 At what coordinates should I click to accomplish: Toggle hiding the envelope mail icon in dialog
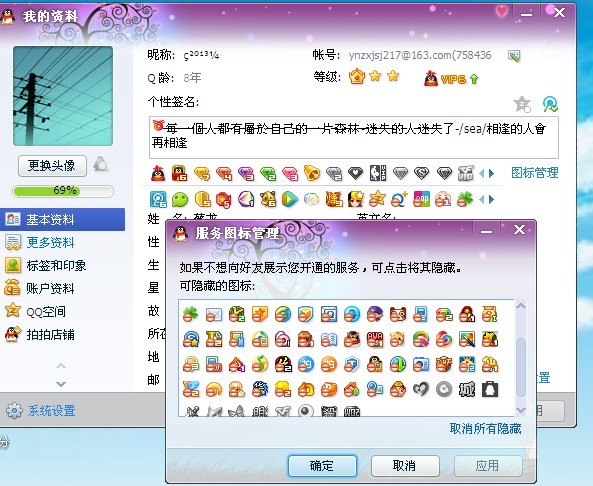(x=213, y=314)
